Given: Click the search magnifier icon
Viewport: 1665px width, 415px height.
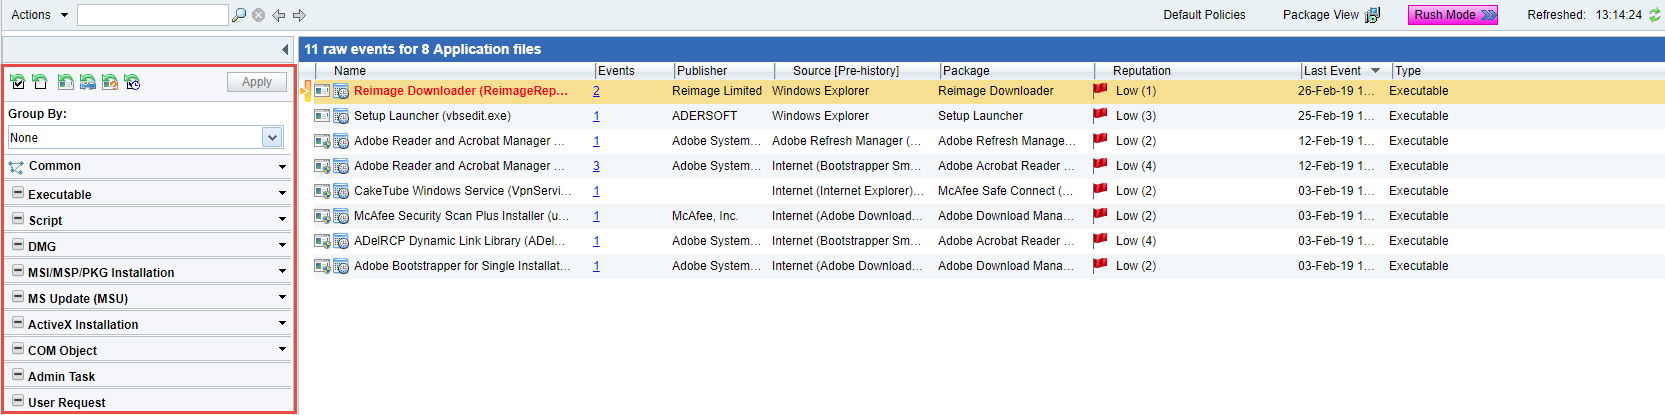Looking at the screenshot, I should coord(239,15).
